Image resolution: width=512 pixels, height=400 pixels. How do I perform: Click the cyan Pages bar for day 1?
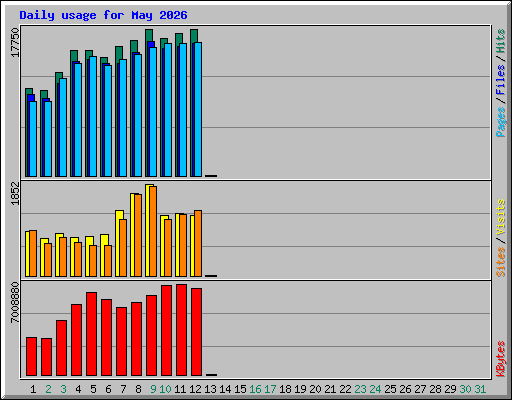pos(33,139)
